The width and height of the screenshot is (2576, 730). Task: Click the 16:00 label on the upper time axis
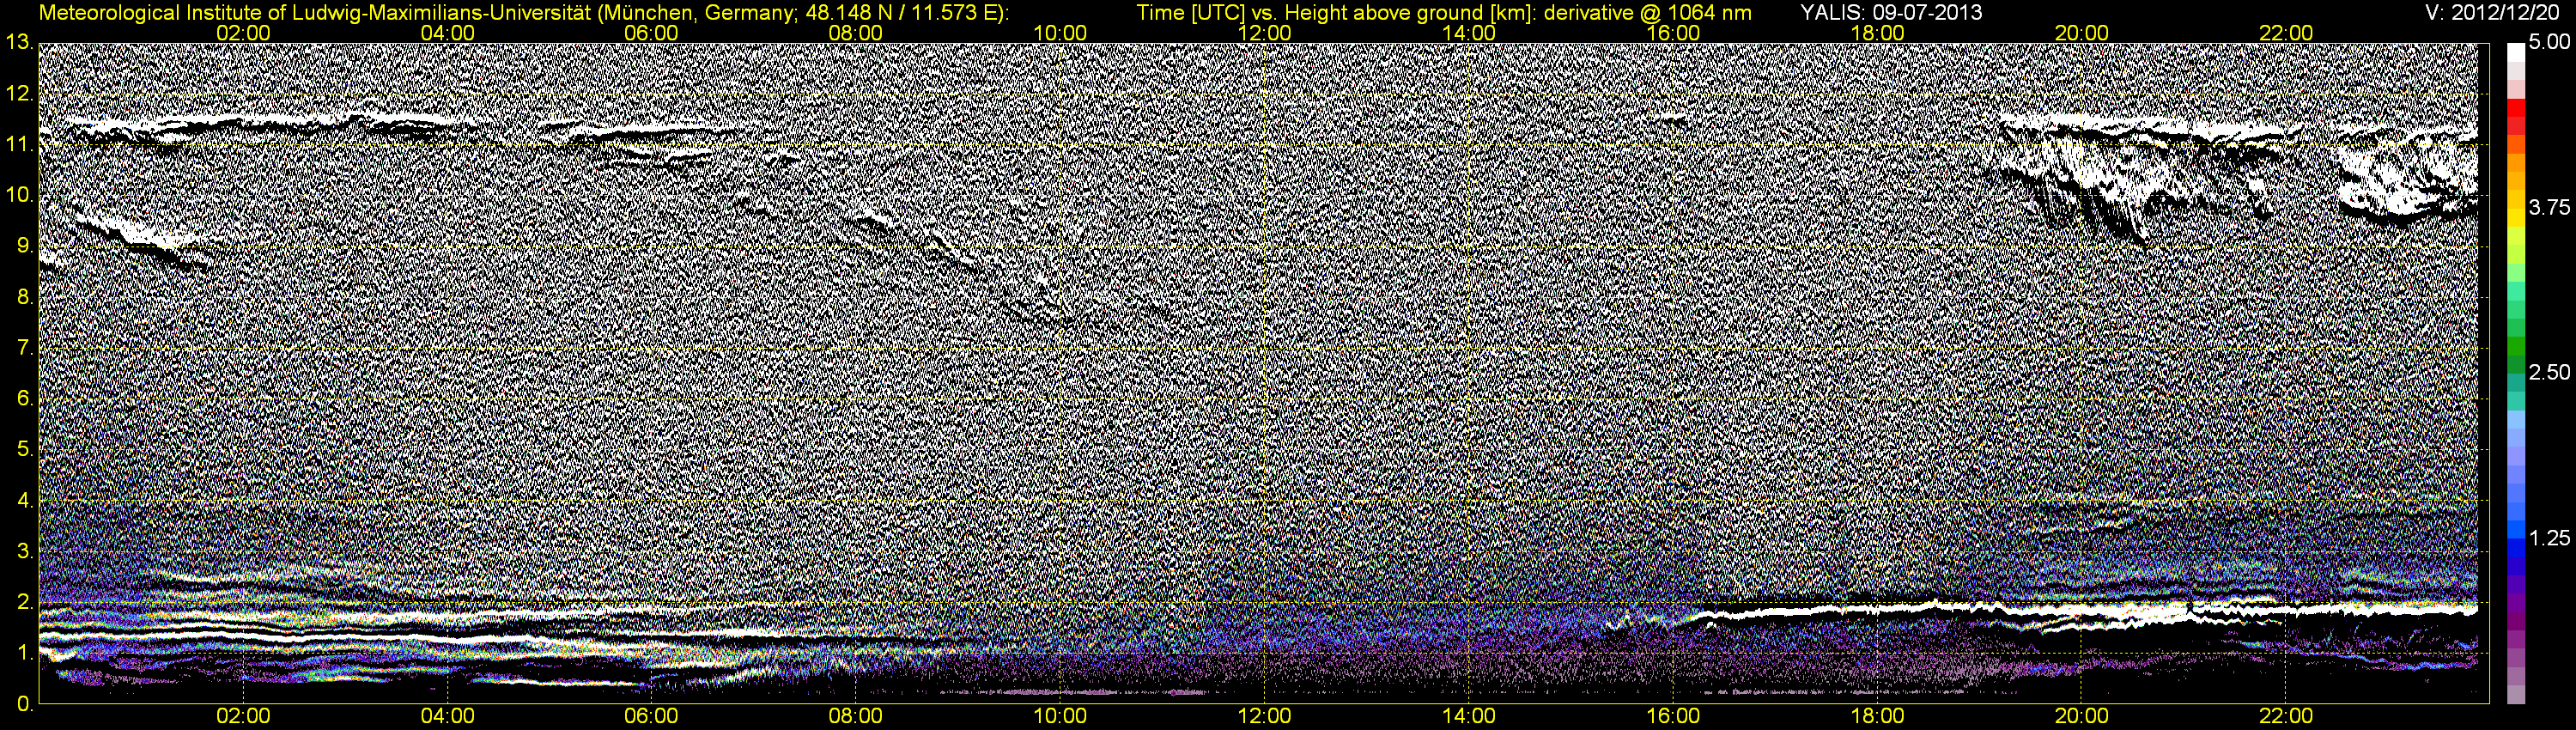pyautogui.click(x=1673, y=33)
